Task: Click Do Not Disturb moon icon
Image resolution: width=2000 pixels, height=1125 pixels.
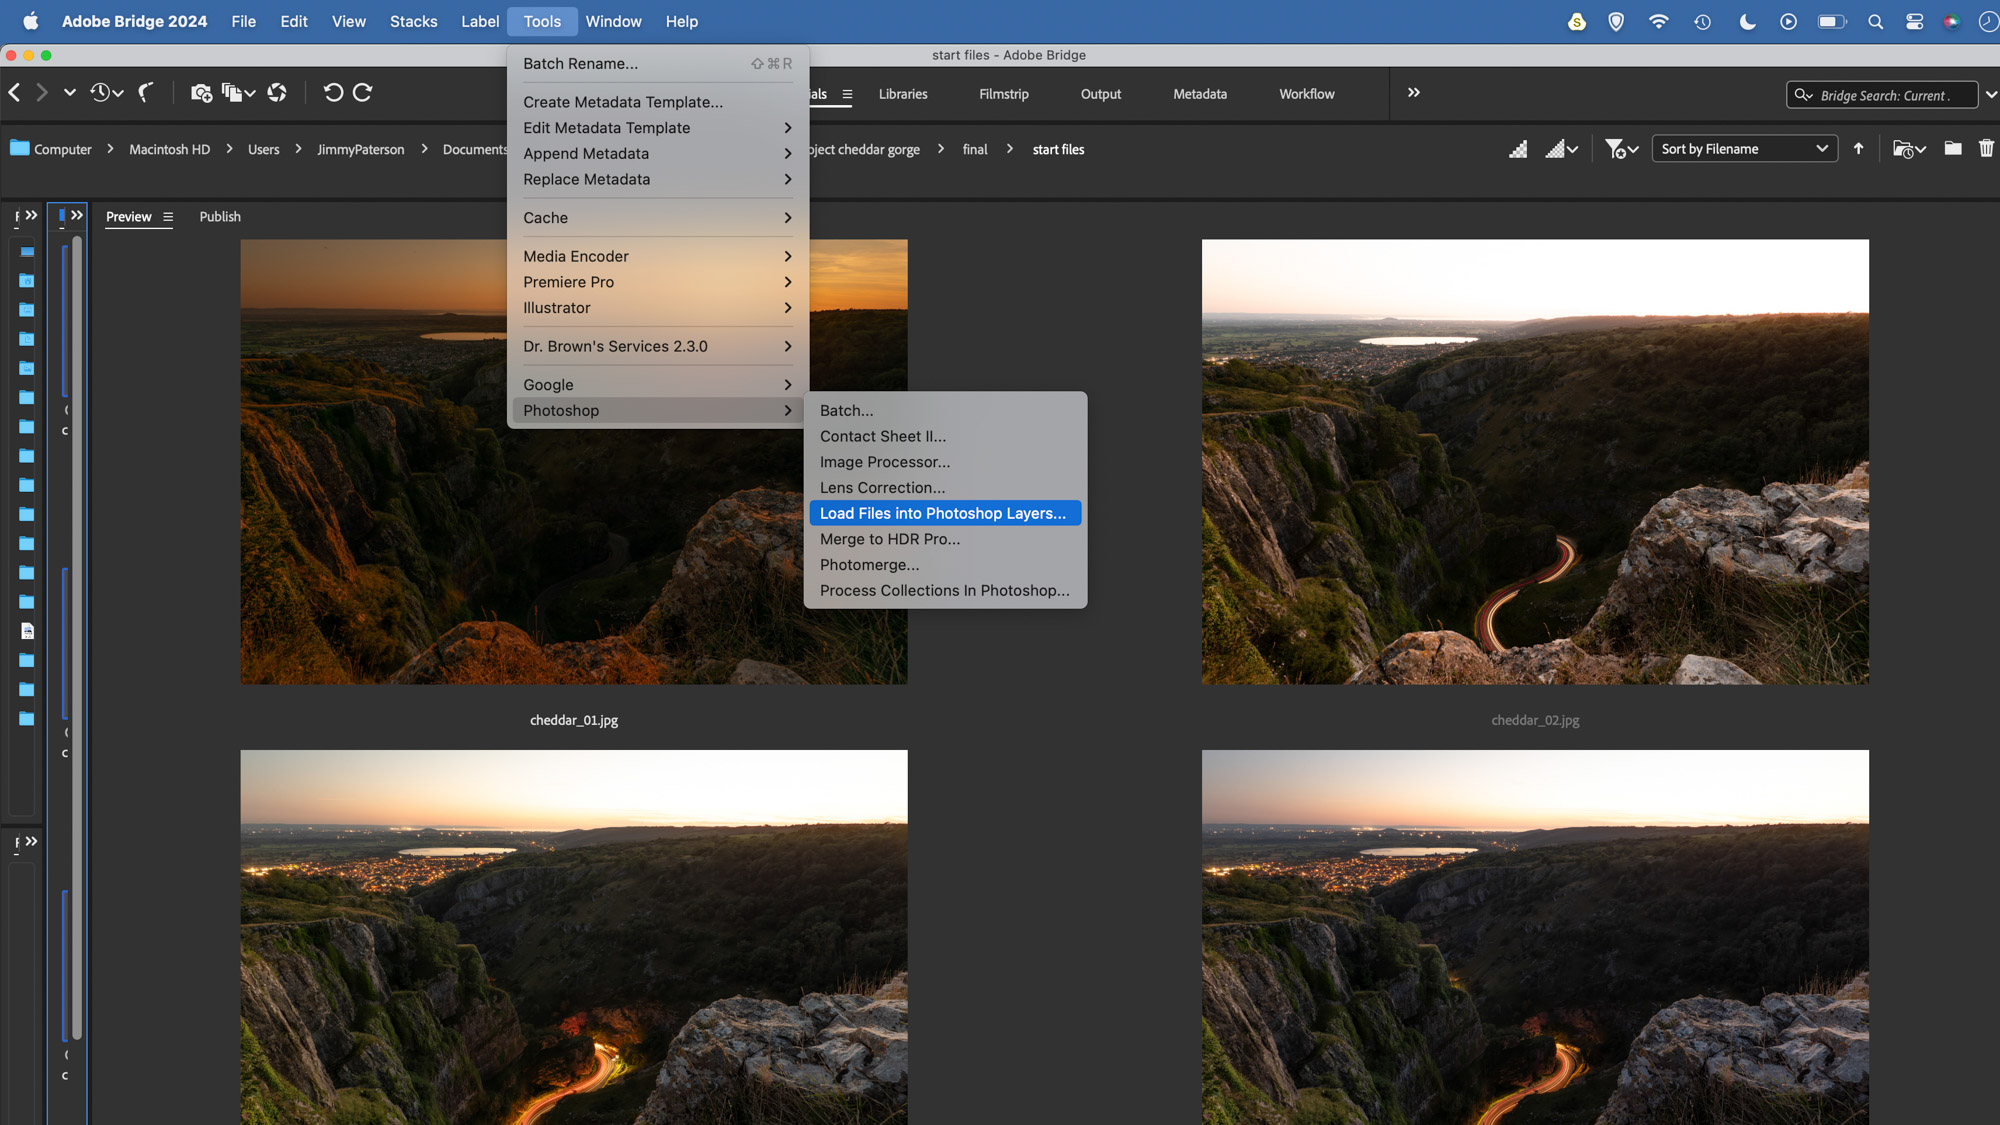Action: 1747,21
